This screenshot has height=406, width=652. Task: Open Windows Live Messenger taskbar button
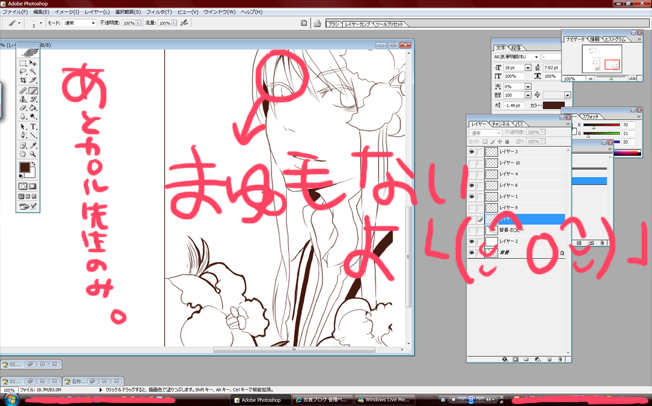coord(383,400)
